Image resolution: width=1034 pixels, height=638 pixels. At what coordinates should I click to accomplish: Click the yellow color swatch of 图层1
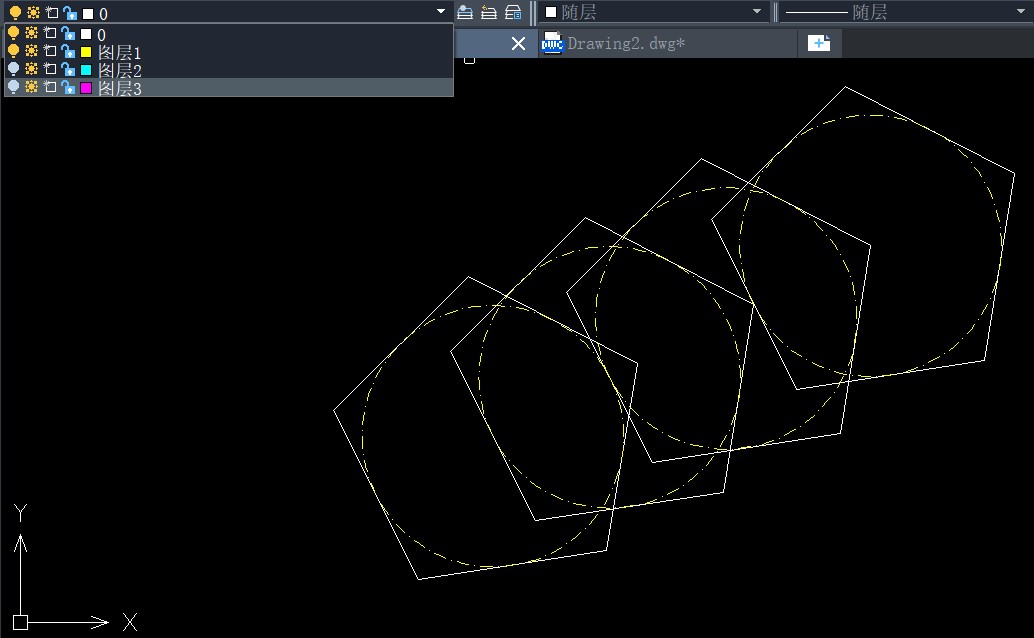[86, 51]
